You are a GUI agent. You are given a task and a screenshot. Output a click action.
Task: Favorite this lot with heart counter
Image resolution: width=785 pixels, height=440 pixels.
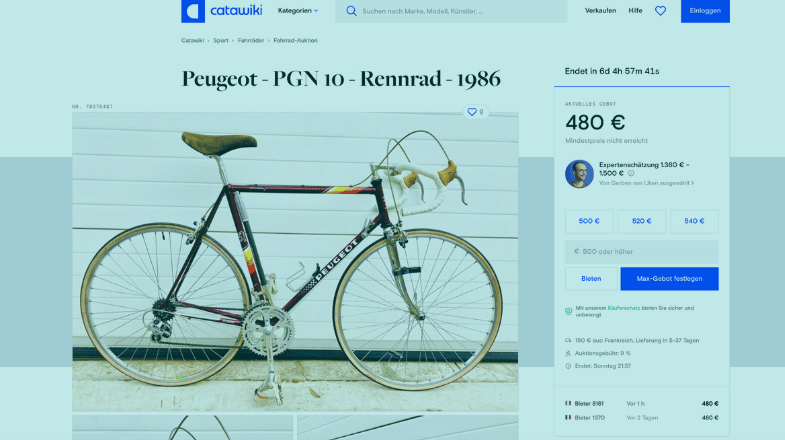476,112
